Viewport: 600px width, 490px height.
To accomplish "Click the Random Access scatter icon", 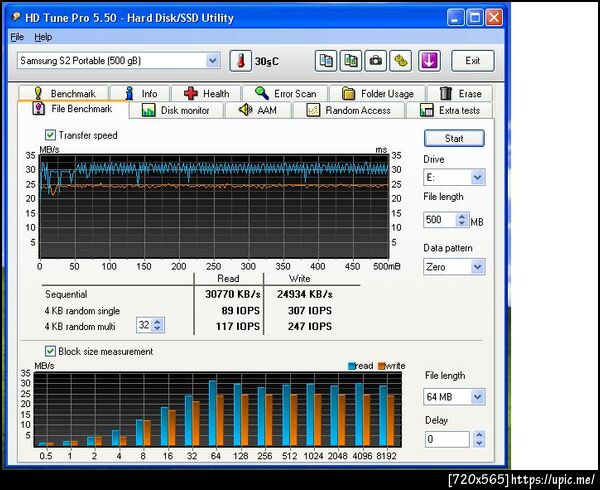I will 313,110.
